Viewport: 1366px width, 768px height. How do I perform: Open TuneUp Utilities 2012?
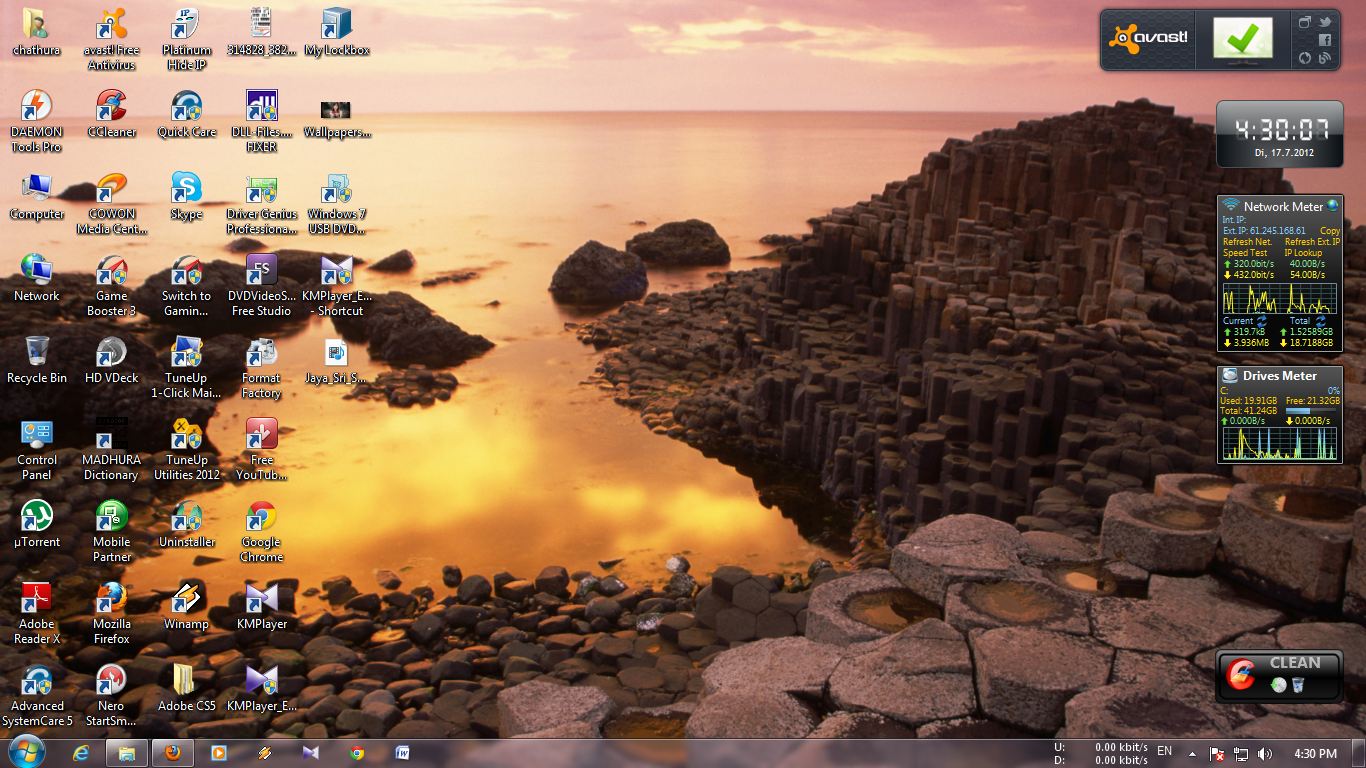coord(185,435)
